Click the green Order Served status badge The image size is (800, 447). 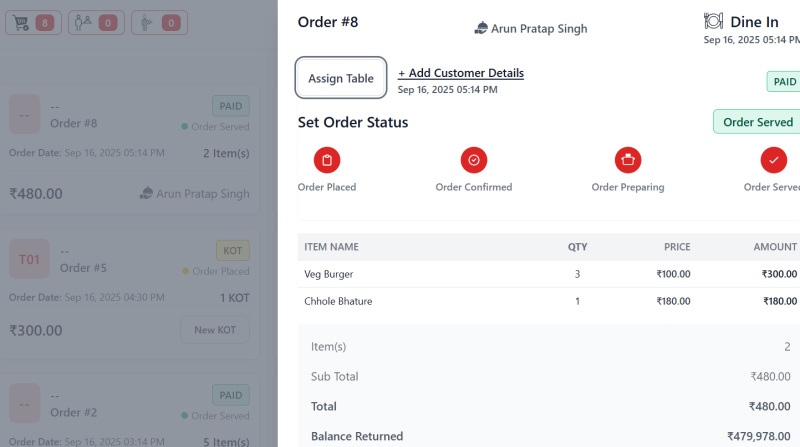[x=757, y=122]
